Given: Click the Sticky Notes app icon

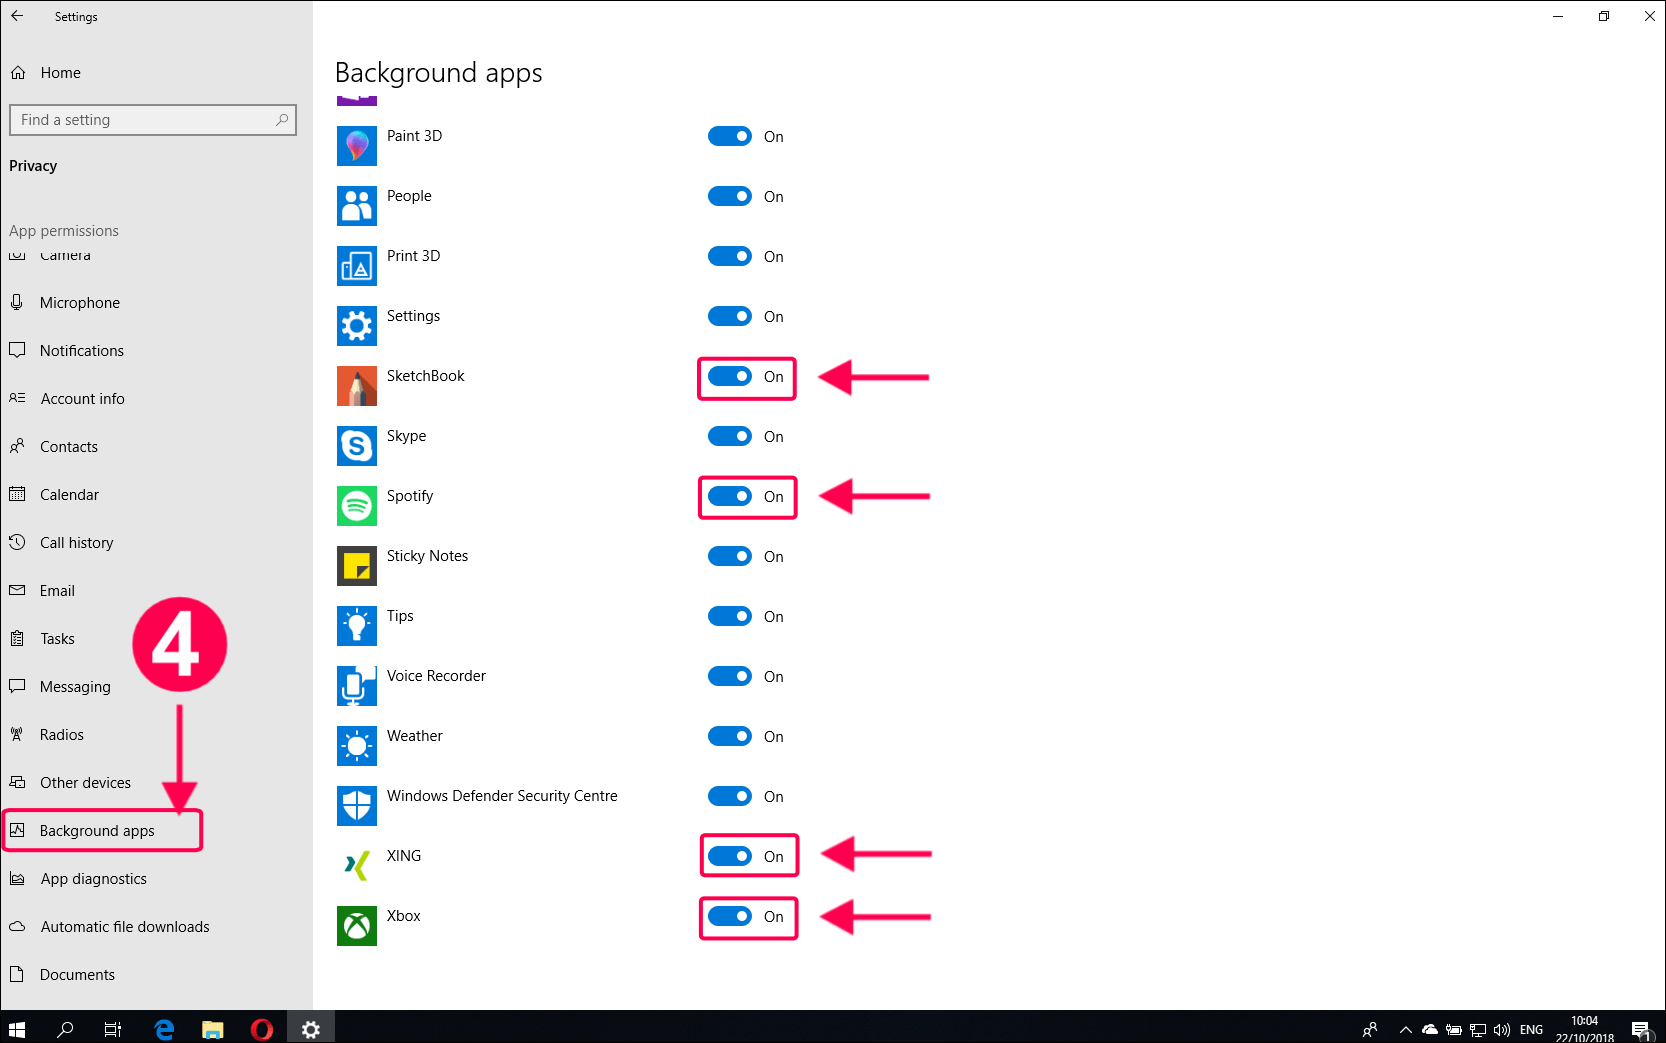Looking at the screenshot, I should click(357, 566).
